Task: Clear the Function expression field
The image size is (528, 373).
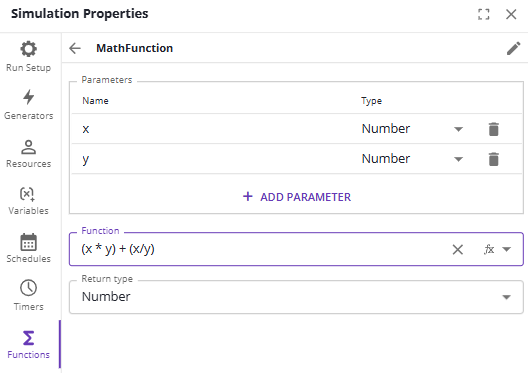Action: pyautogui.click(x=458, y=249)
